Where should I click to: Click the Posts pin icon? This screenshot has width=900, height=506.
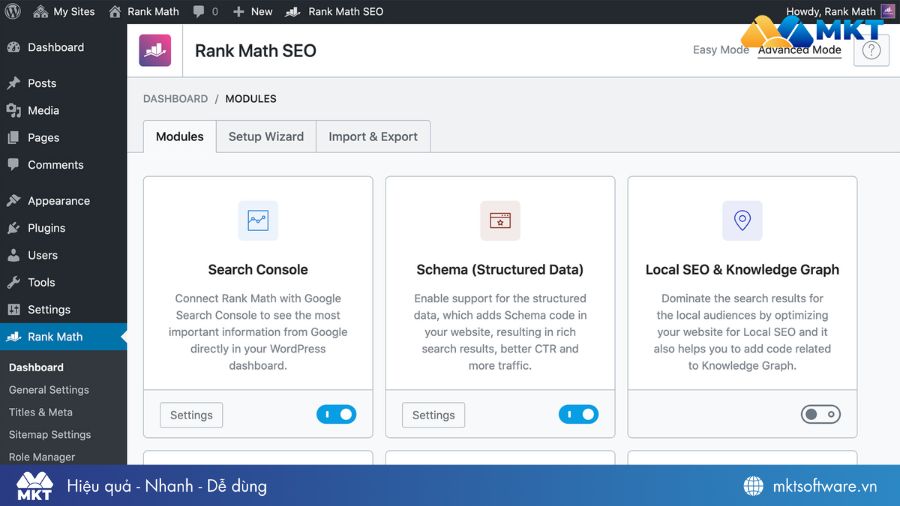pyautogui.click(x=14, y=83)
